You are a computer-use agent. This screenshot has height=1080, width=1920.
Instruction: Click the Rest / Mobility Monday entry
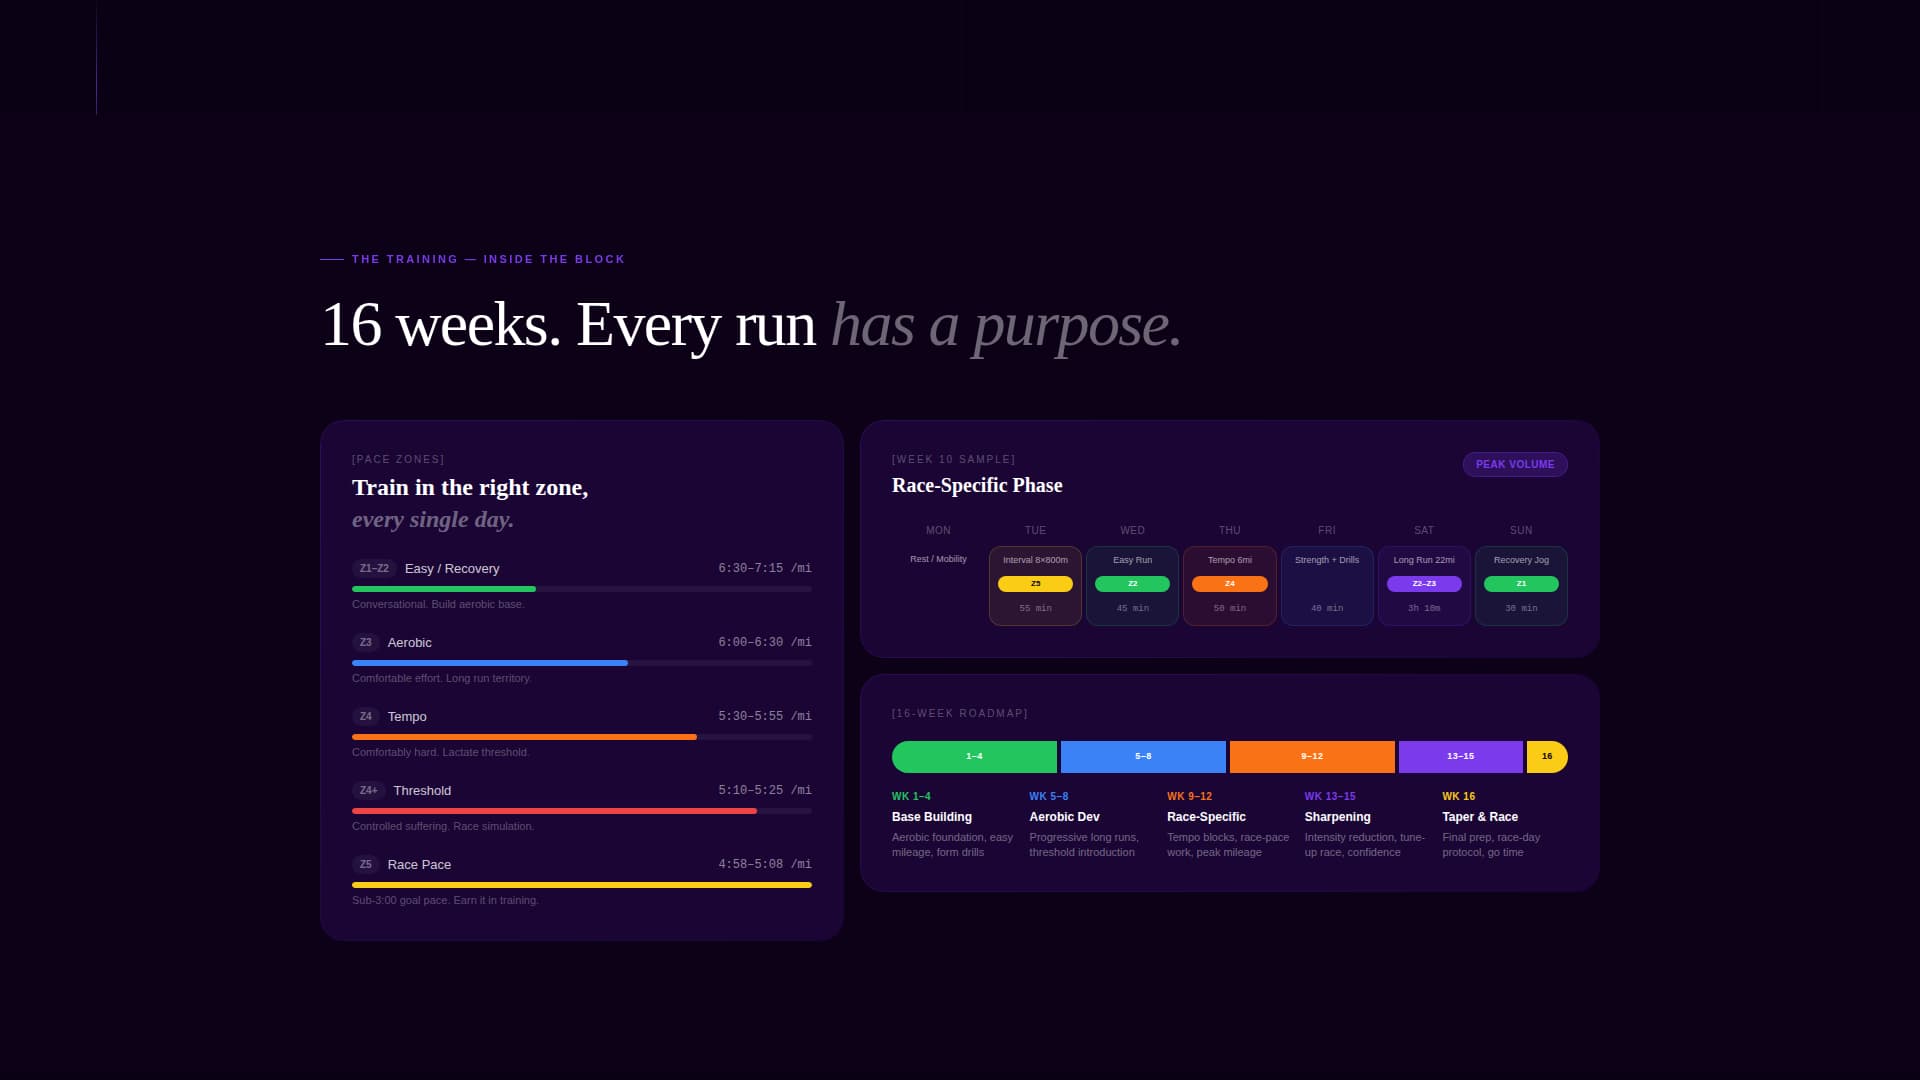938,559
